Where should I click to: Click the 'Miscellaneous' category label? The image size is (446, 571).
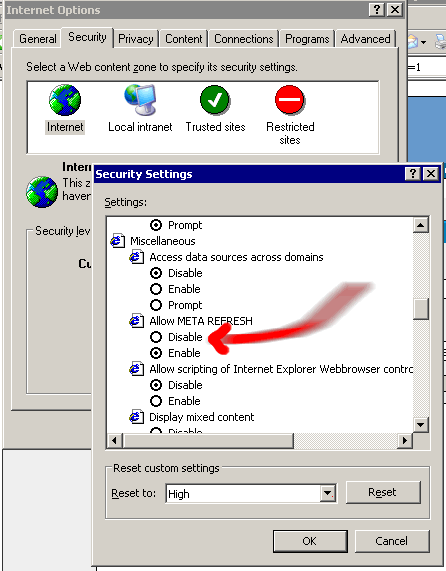tap(163, 241)
